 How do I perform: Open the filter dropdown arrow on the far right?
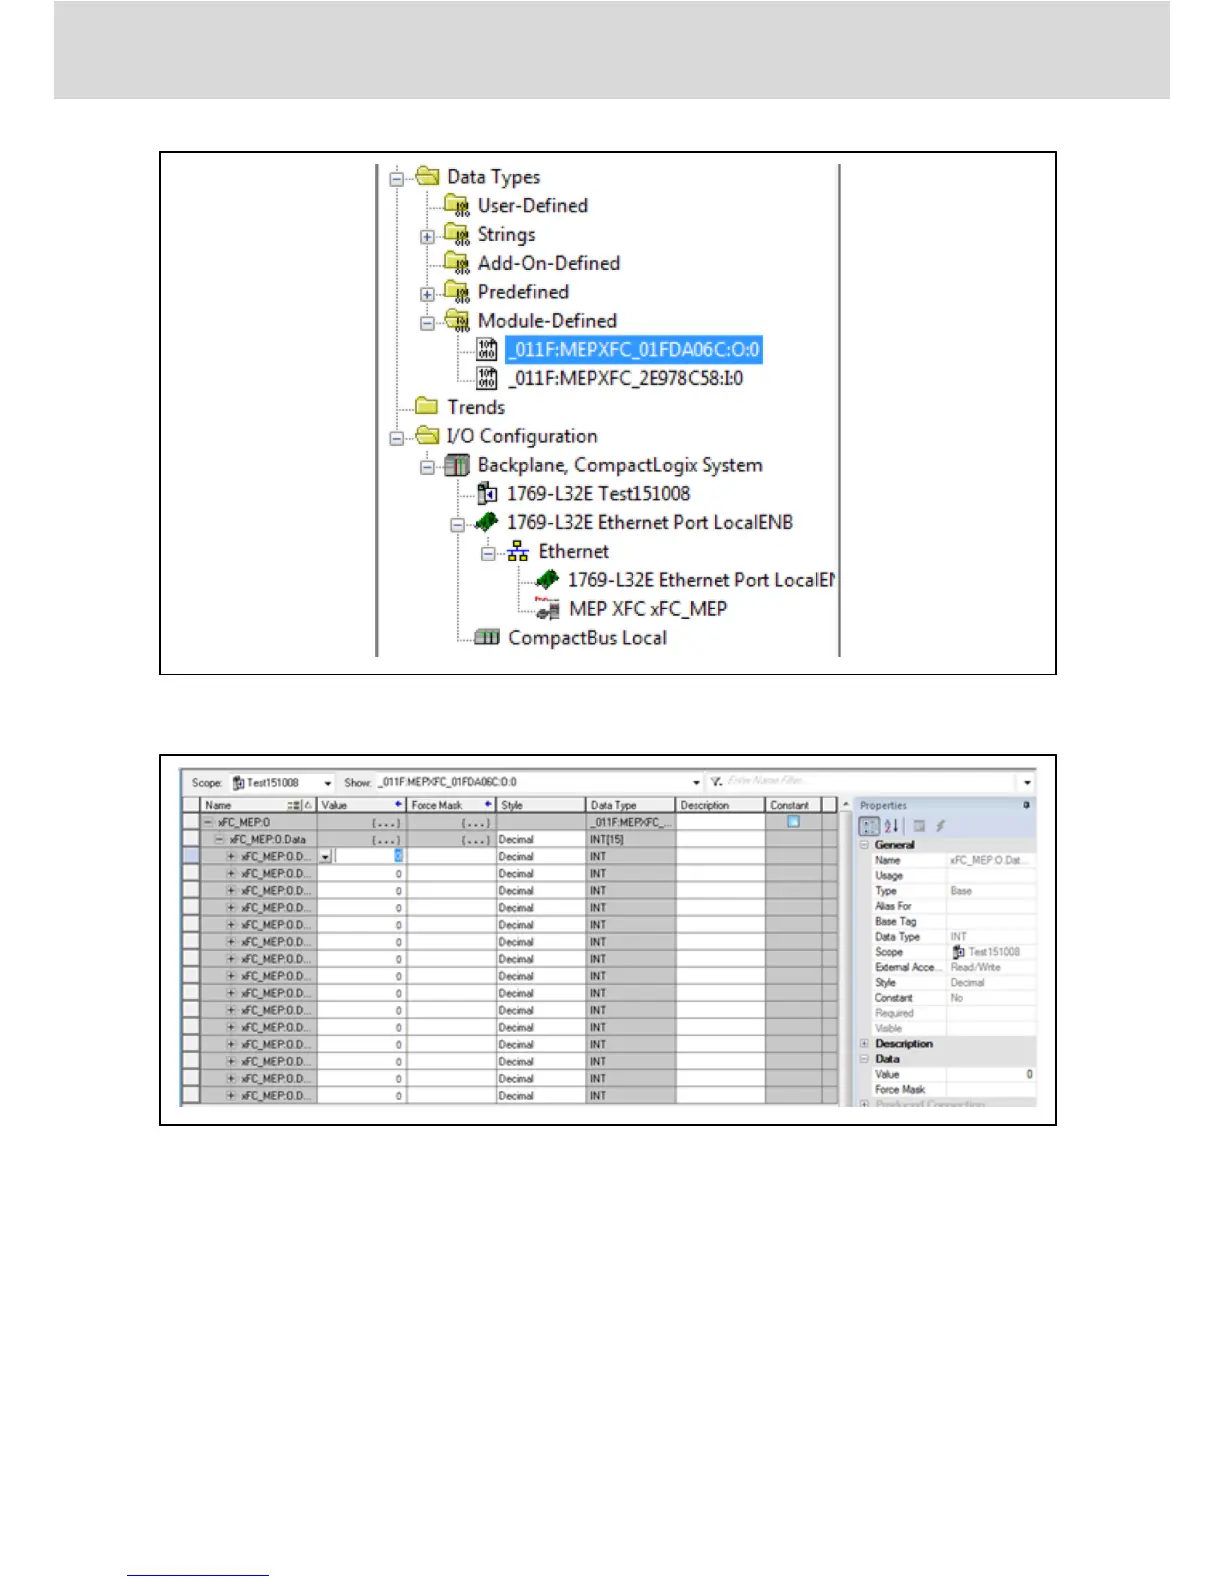click(1027, 783)
